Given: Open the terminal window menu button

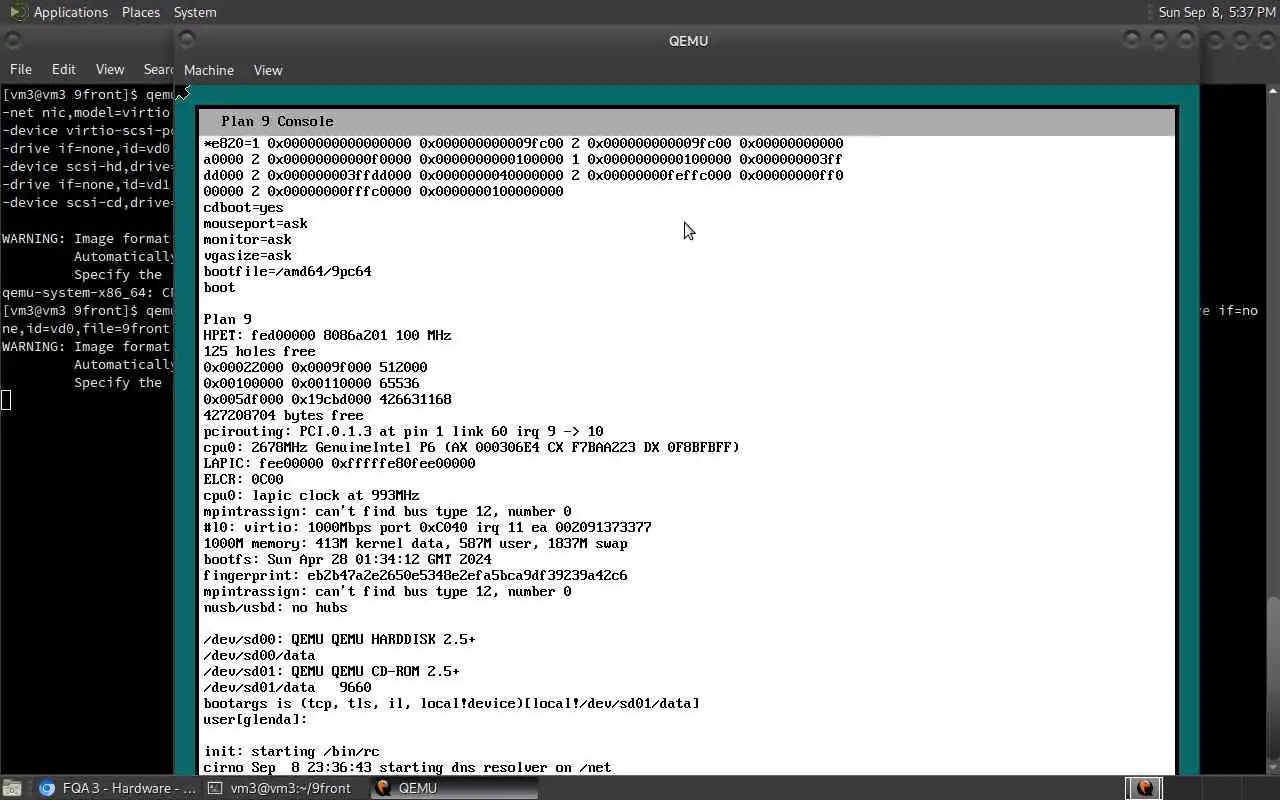Looking at the screenshot, I should tap(12, 40).
